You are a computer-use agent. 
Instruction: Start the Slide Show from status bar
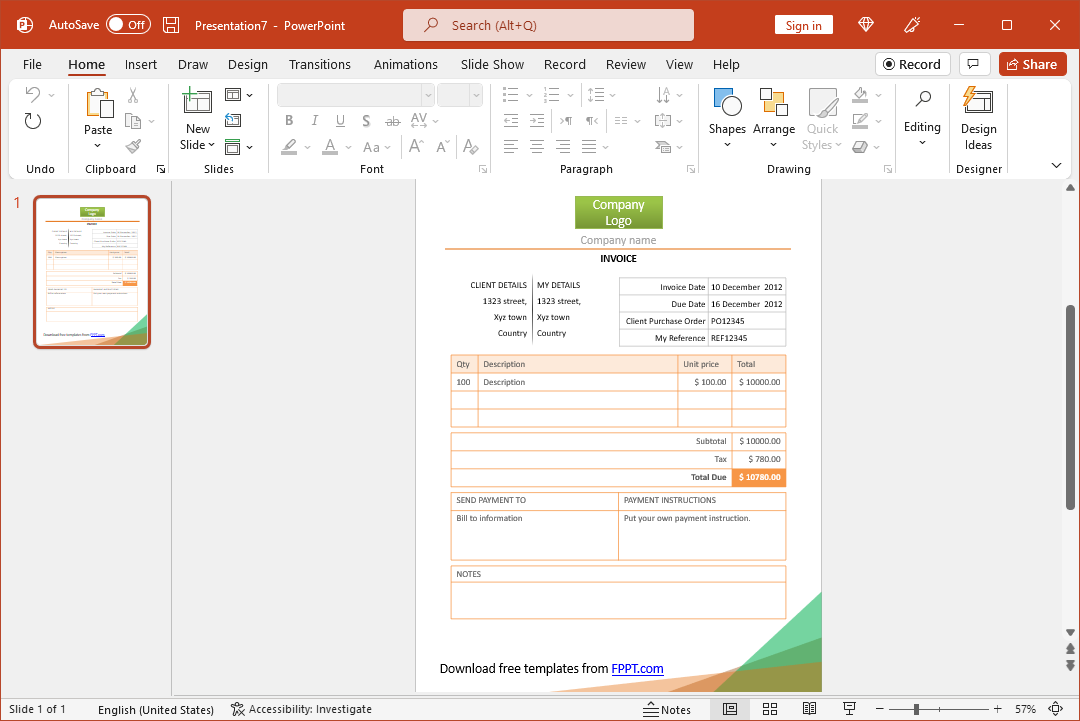(x=849, y=709)
